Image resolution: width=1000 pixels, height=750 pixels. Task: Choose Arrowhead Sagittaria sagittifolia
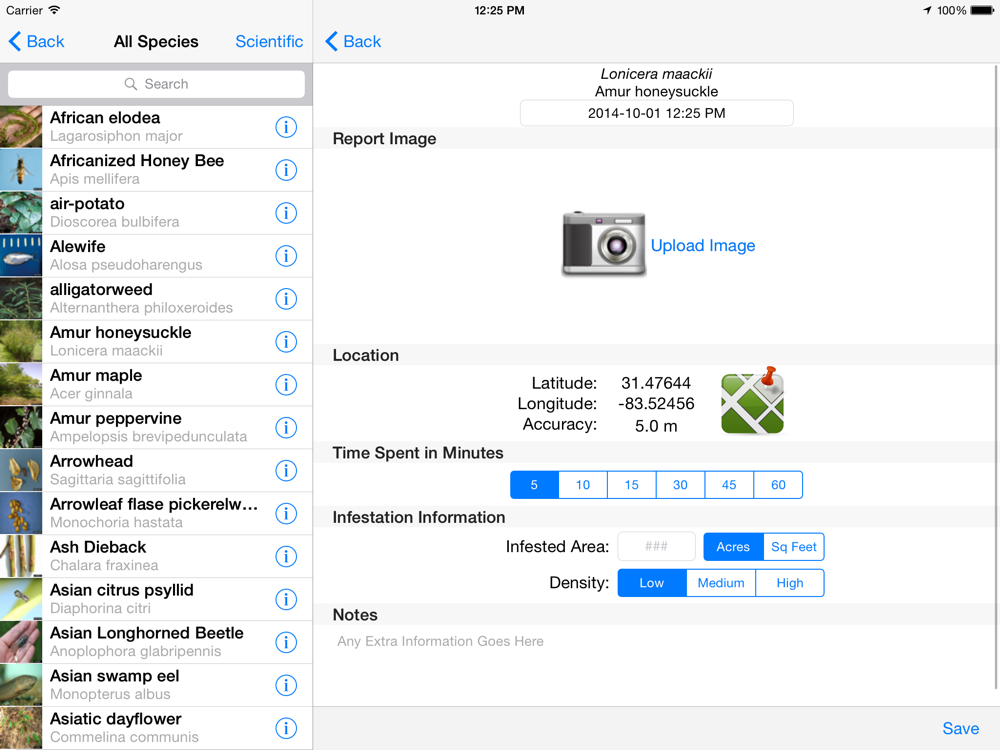(x=156, y=471)
